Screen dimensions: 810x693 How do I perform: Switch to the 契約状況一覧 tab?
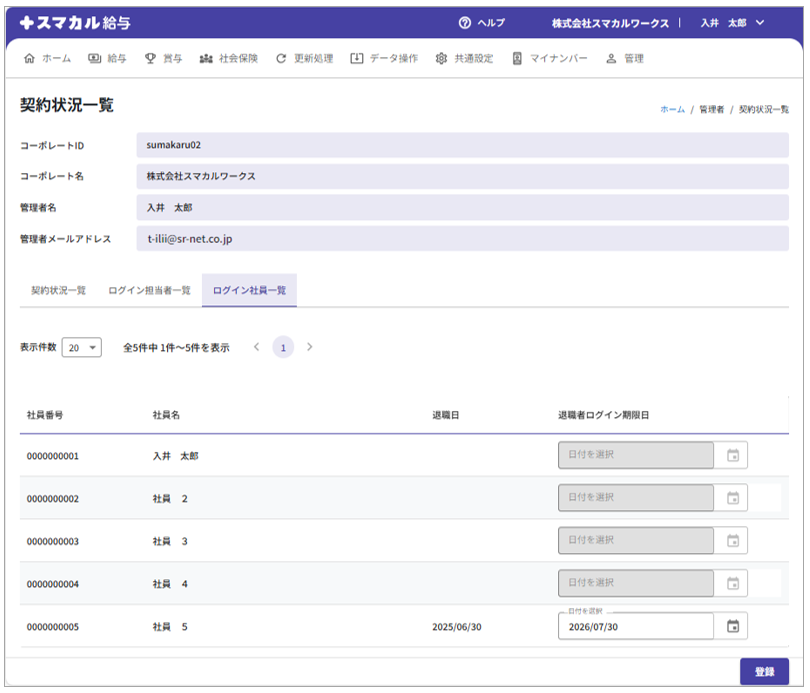(58, 290)
